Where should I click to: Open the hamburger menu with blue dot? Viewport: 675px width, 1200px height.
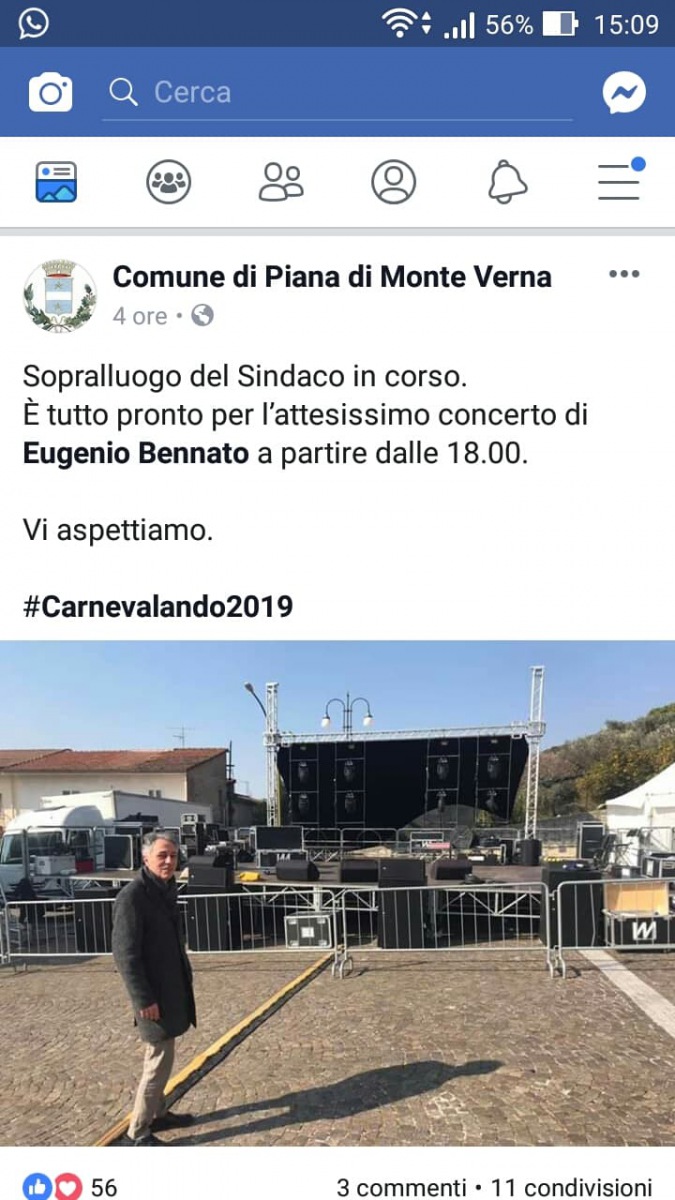click(620, 180)
